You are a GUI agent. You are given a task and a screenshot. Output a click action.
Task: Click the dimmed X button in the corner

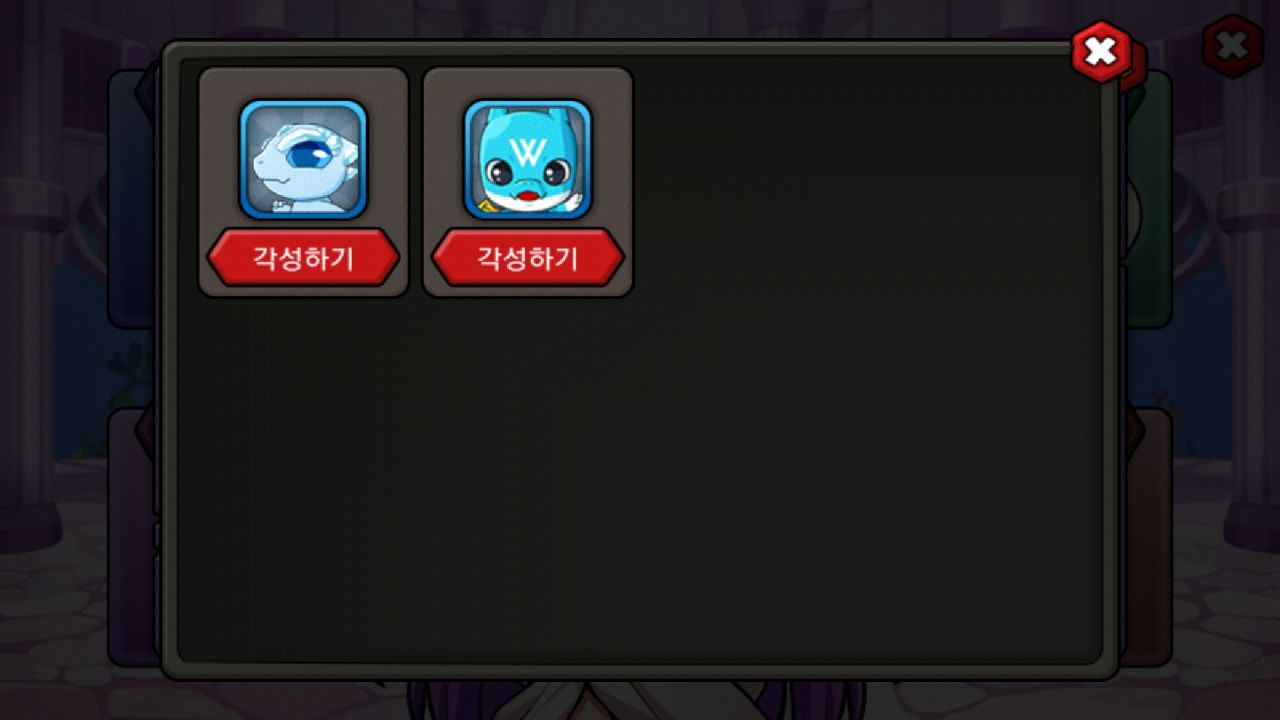pyautogui.click(x=1232, y=45)
